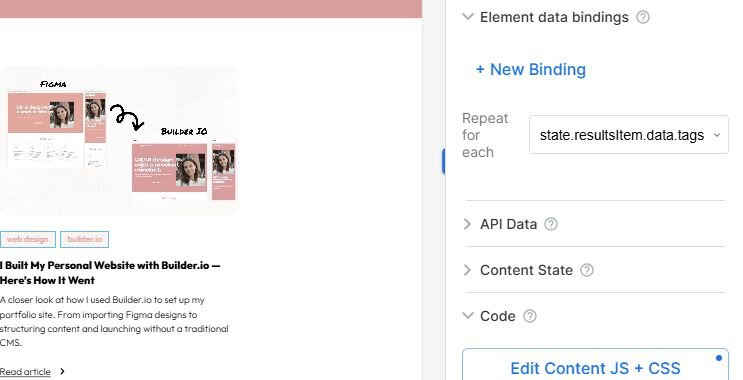This screenshot has height=380, width=743.
Task: Add a new binding
Action: pyautogui.click(x=531, y=70)
